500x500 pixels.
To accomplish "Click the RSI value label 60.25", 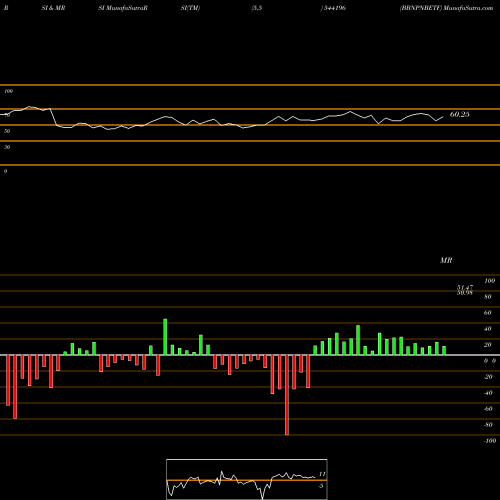I will [x=459, y=114].
